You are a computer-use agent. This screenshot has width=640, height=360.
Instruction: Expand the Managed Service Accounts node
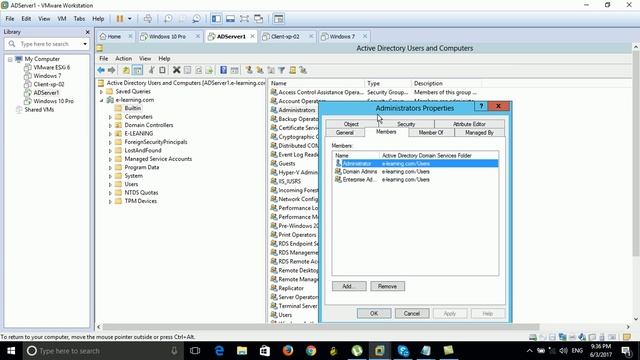click(110, 159)
